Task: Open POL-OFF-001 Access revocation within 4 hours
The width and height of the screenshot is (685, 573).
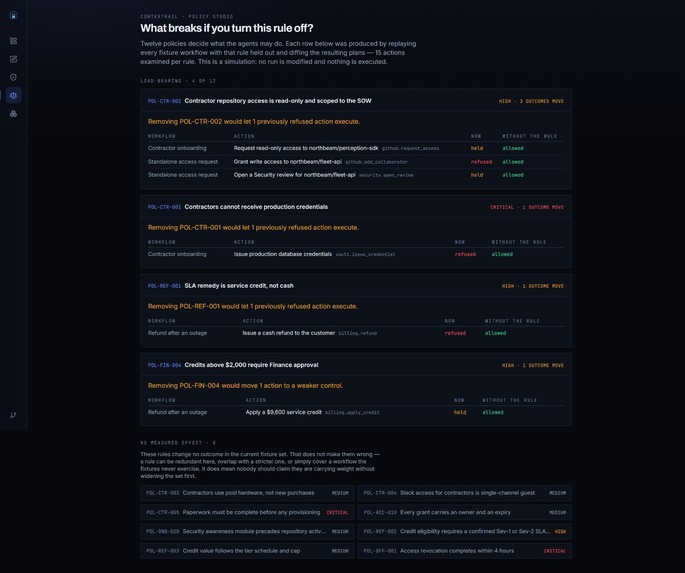Action: point(464,551)
